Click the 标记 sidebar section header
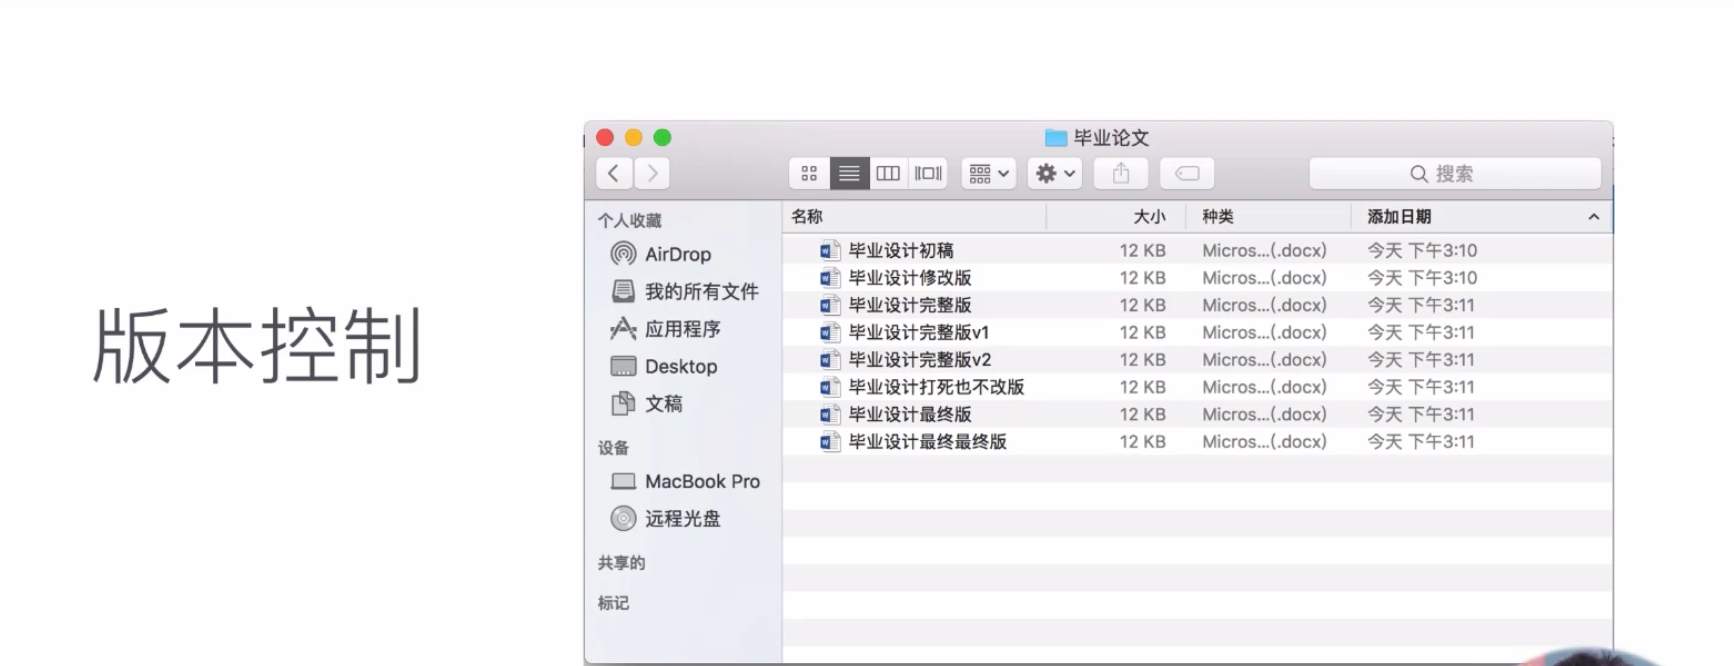 [613, 603]
